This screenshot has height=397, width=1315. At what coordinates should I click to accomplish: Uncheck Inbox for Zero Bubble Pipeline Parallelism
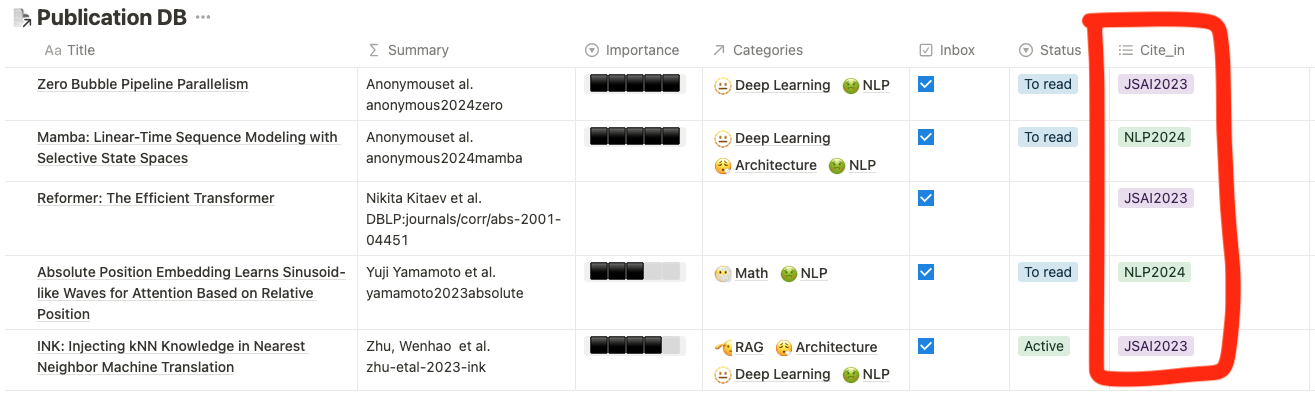click(926, 84)
